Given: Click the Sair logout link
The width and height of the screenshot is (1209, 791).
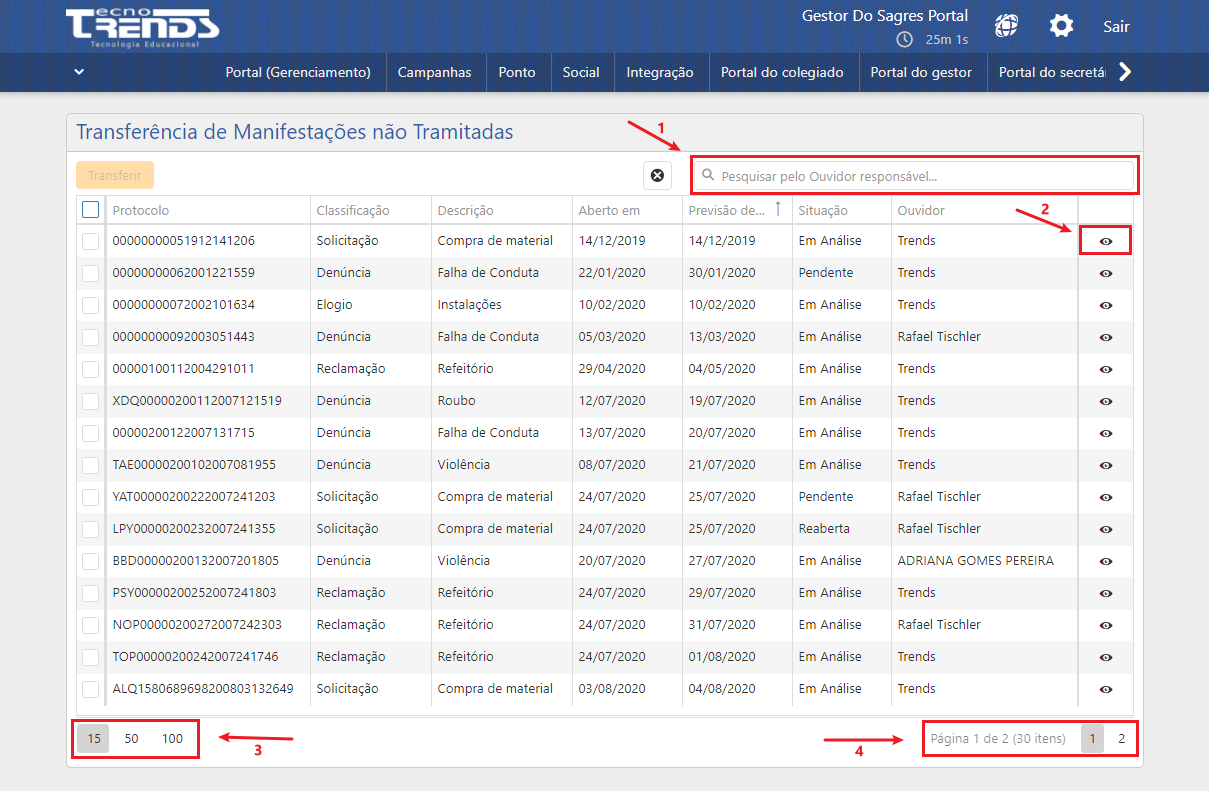Looking at the screenshot, I should pyautogui.click(x=1116, y=26).
